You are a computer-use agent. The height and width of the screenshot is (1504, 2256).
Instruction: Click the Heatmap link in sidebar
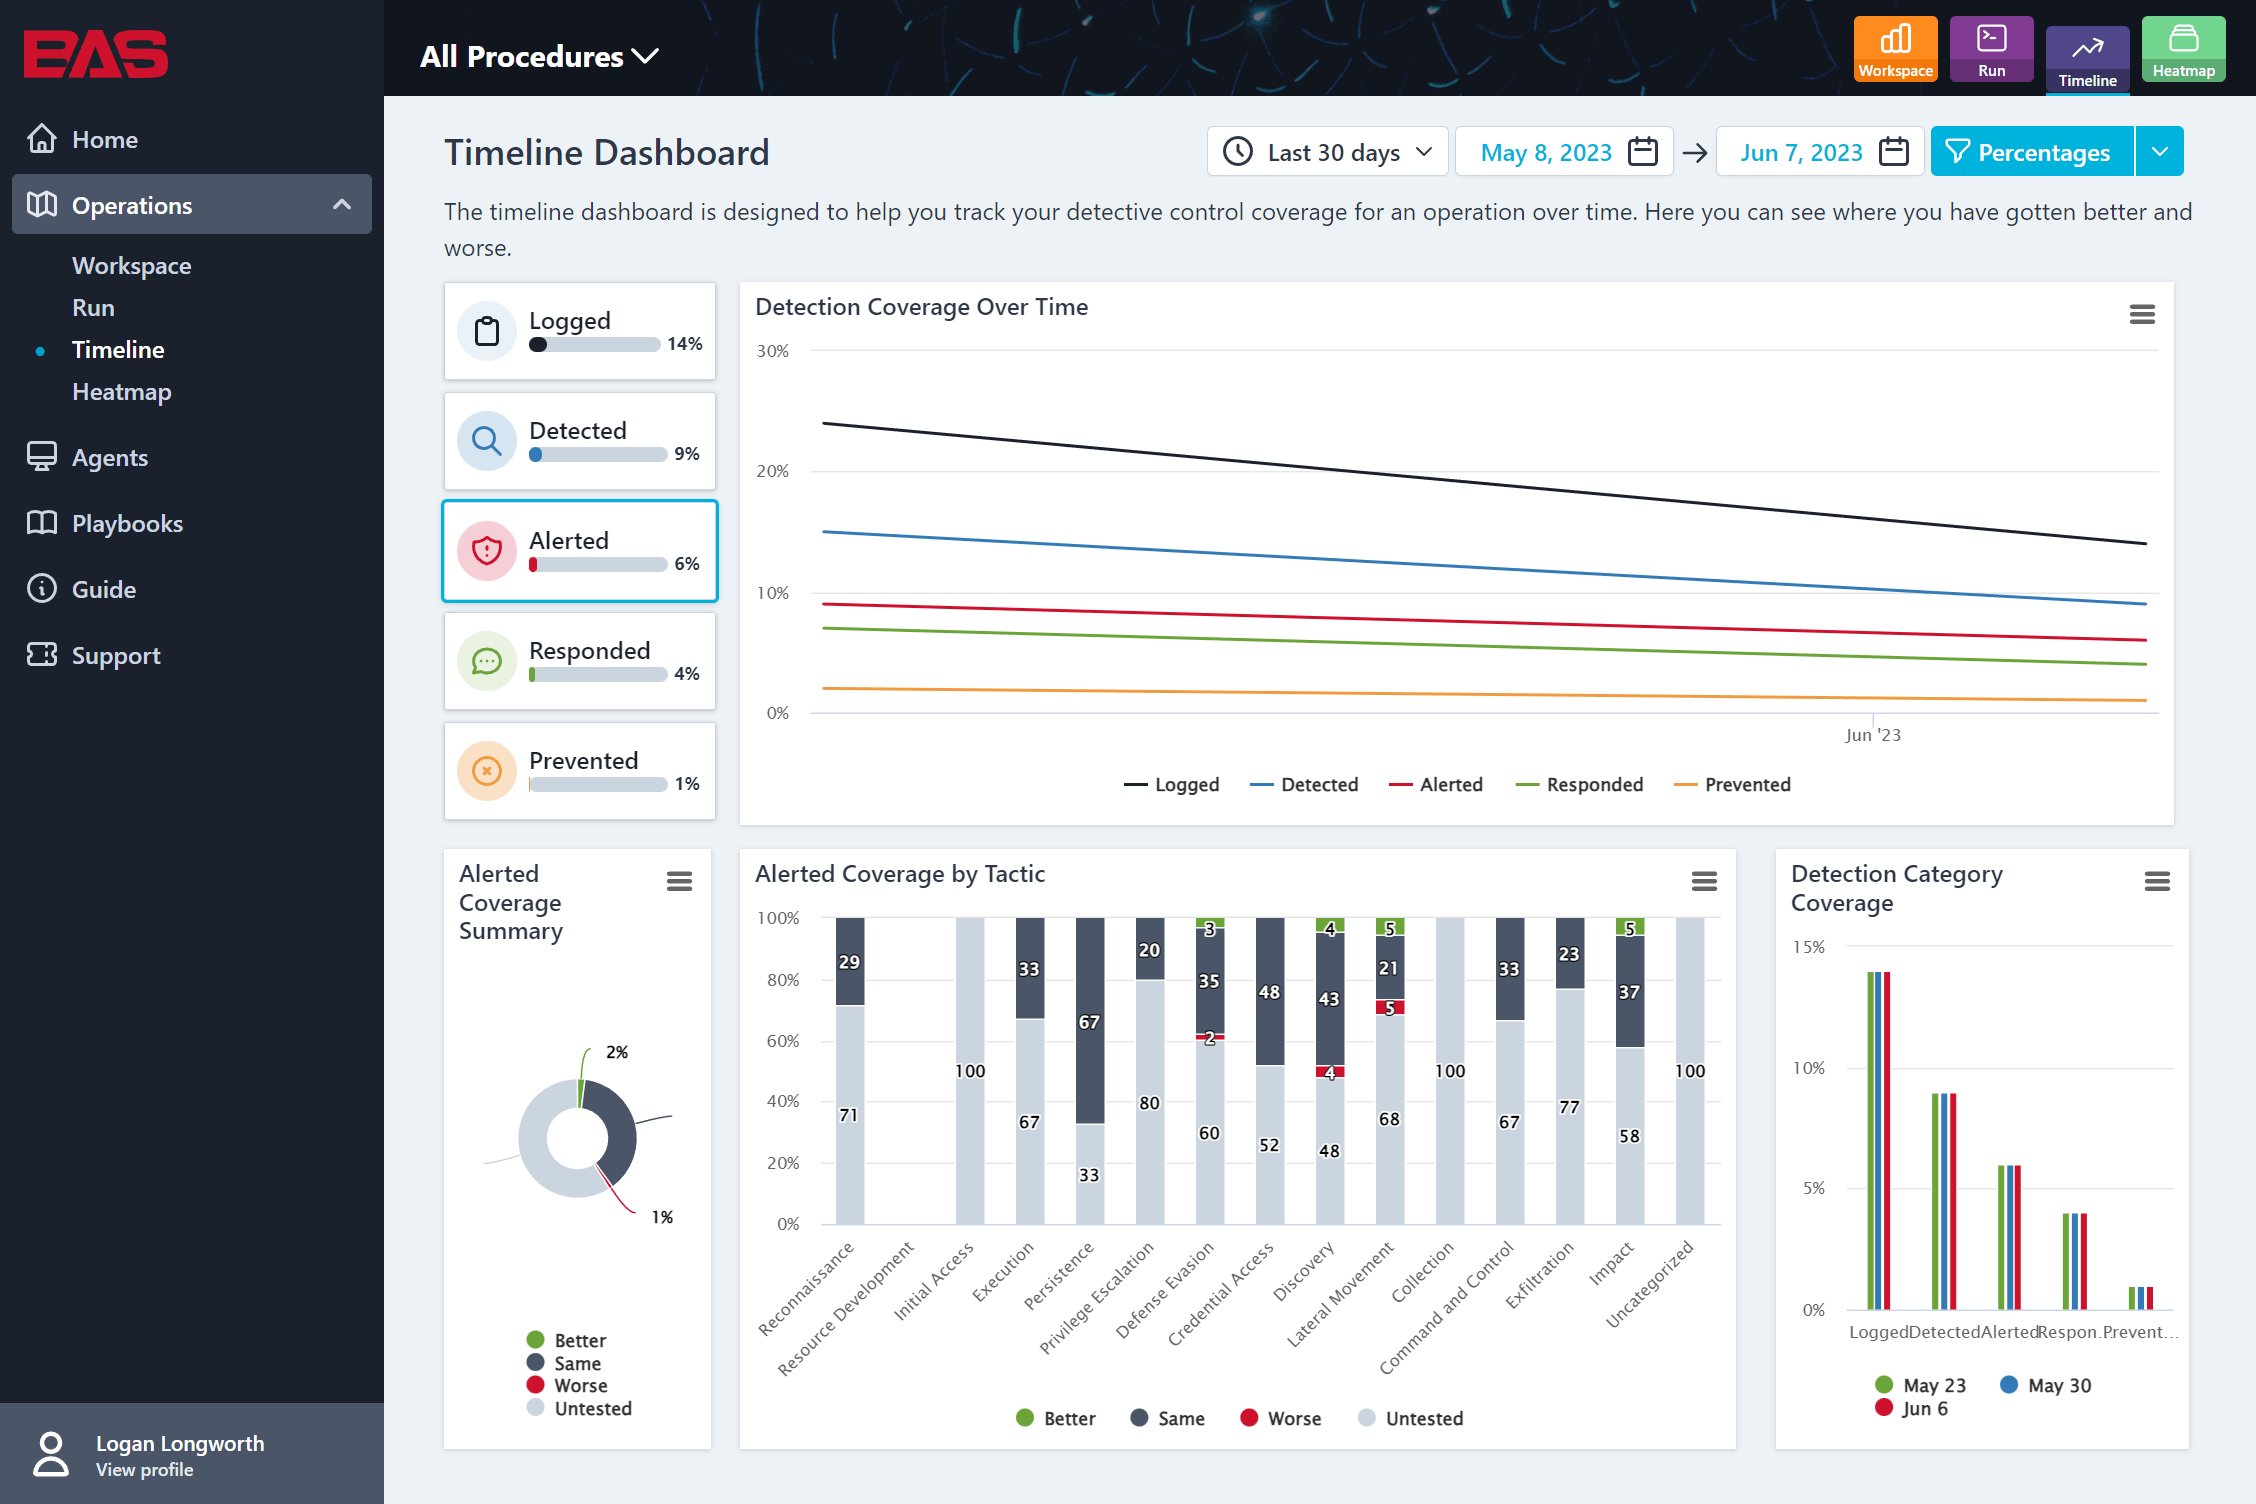pos(119,391)
